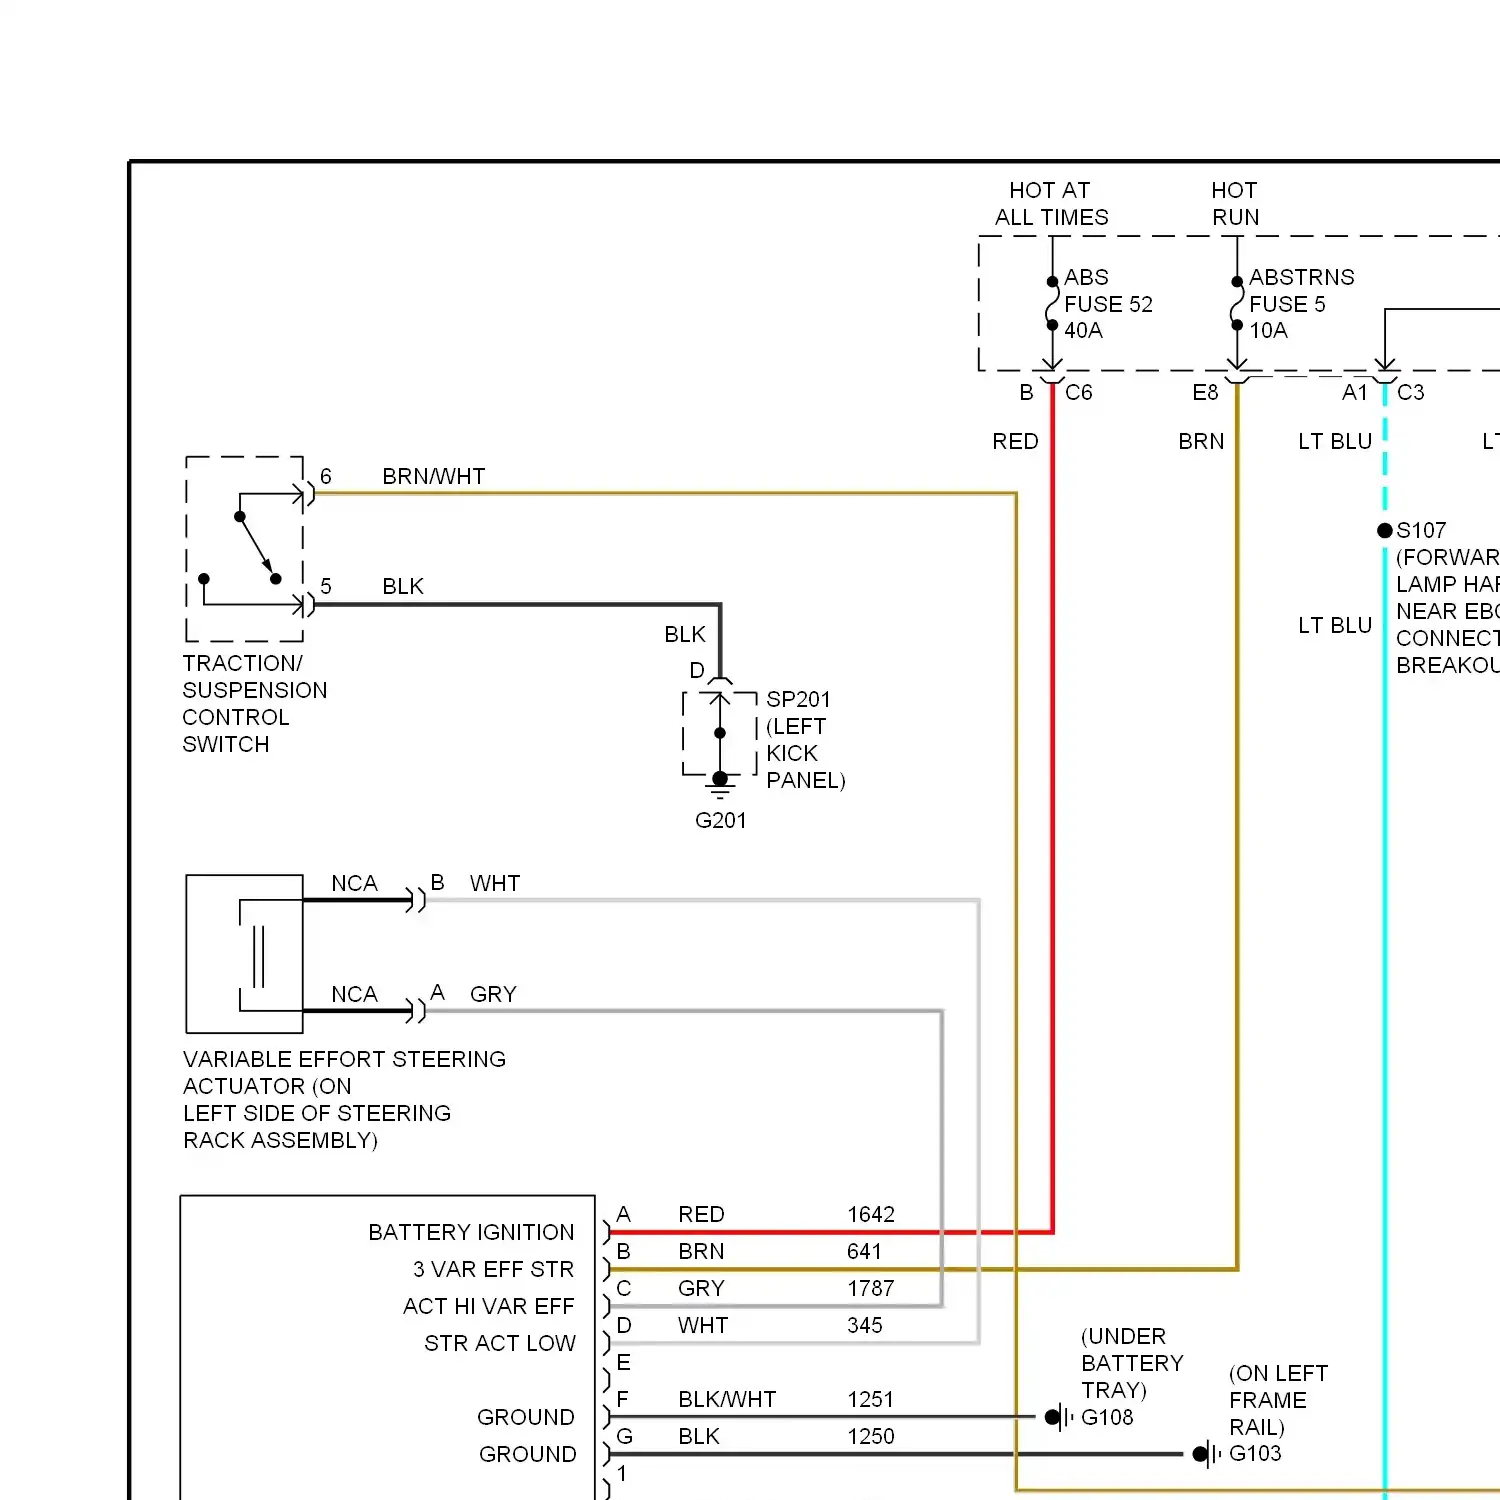Screen dimensions: 1500x1500
Task: Click the G201 ground label
Action: tap(721, 821)
